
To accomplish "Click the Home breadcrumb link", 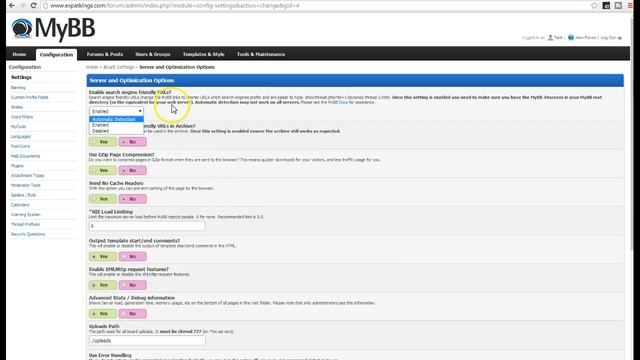I will coord(92,67).
